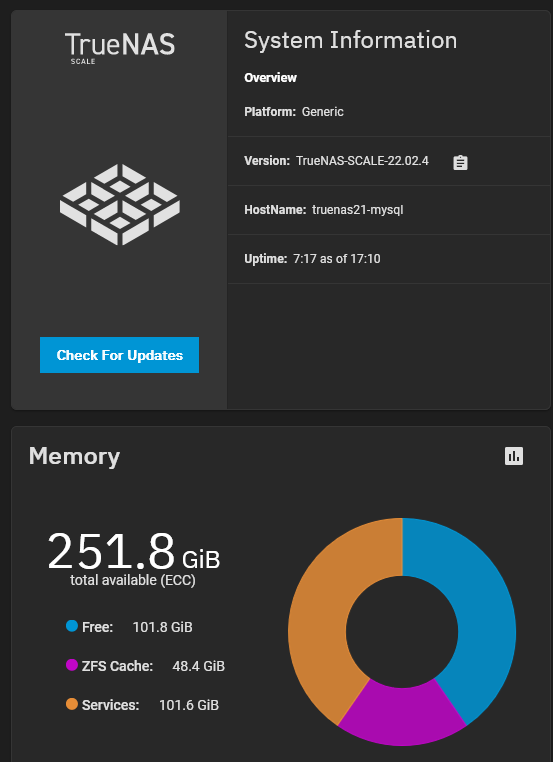Select the blue Free legend dot
The width and height of the screenshot is (553, 762).
[x=72, y=626]
